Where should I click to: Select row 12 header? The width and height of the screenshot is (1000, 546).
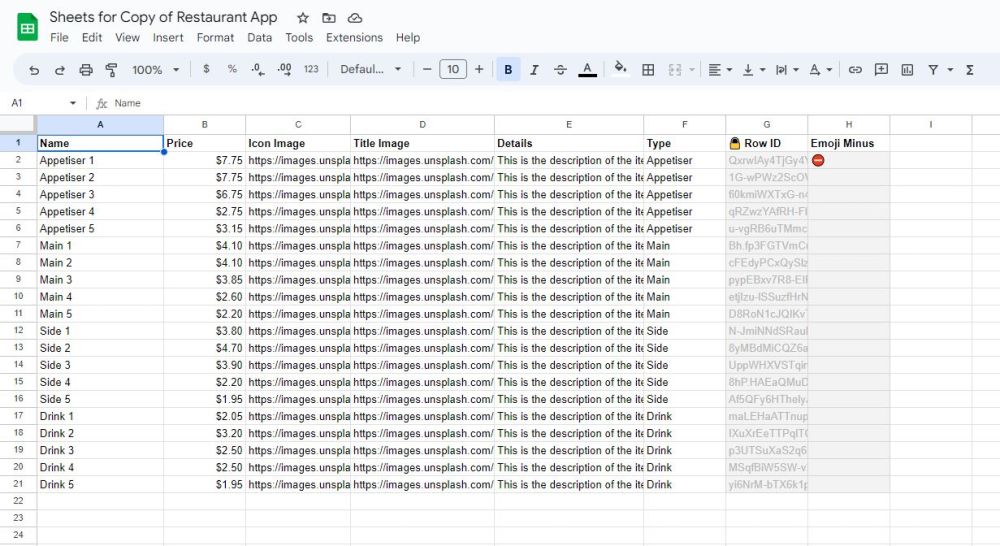pos(18,330)
